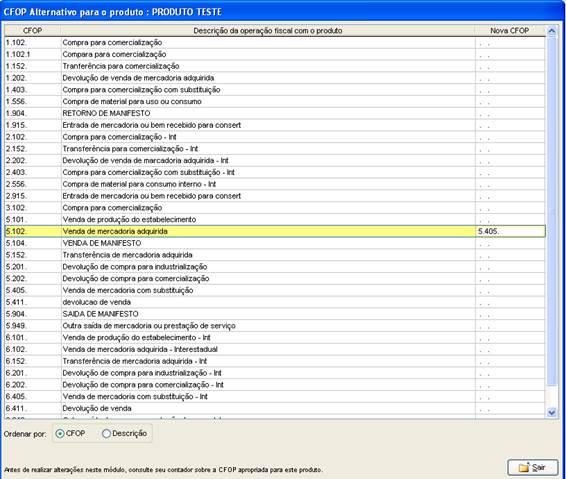The width and height of the screenshot is (566, 479).
Task: Edit the Nova CFOP field showing 5.405
Action: point(510,231)
